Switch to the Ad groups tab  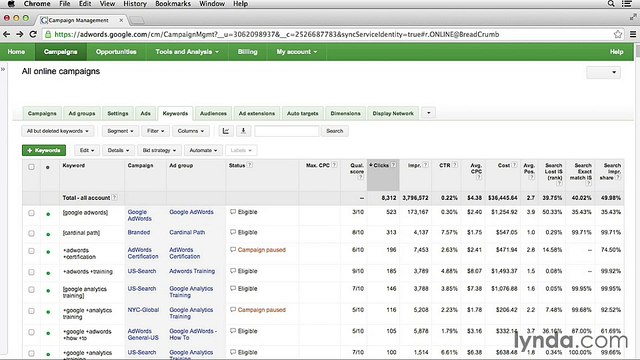pos(82,113)
